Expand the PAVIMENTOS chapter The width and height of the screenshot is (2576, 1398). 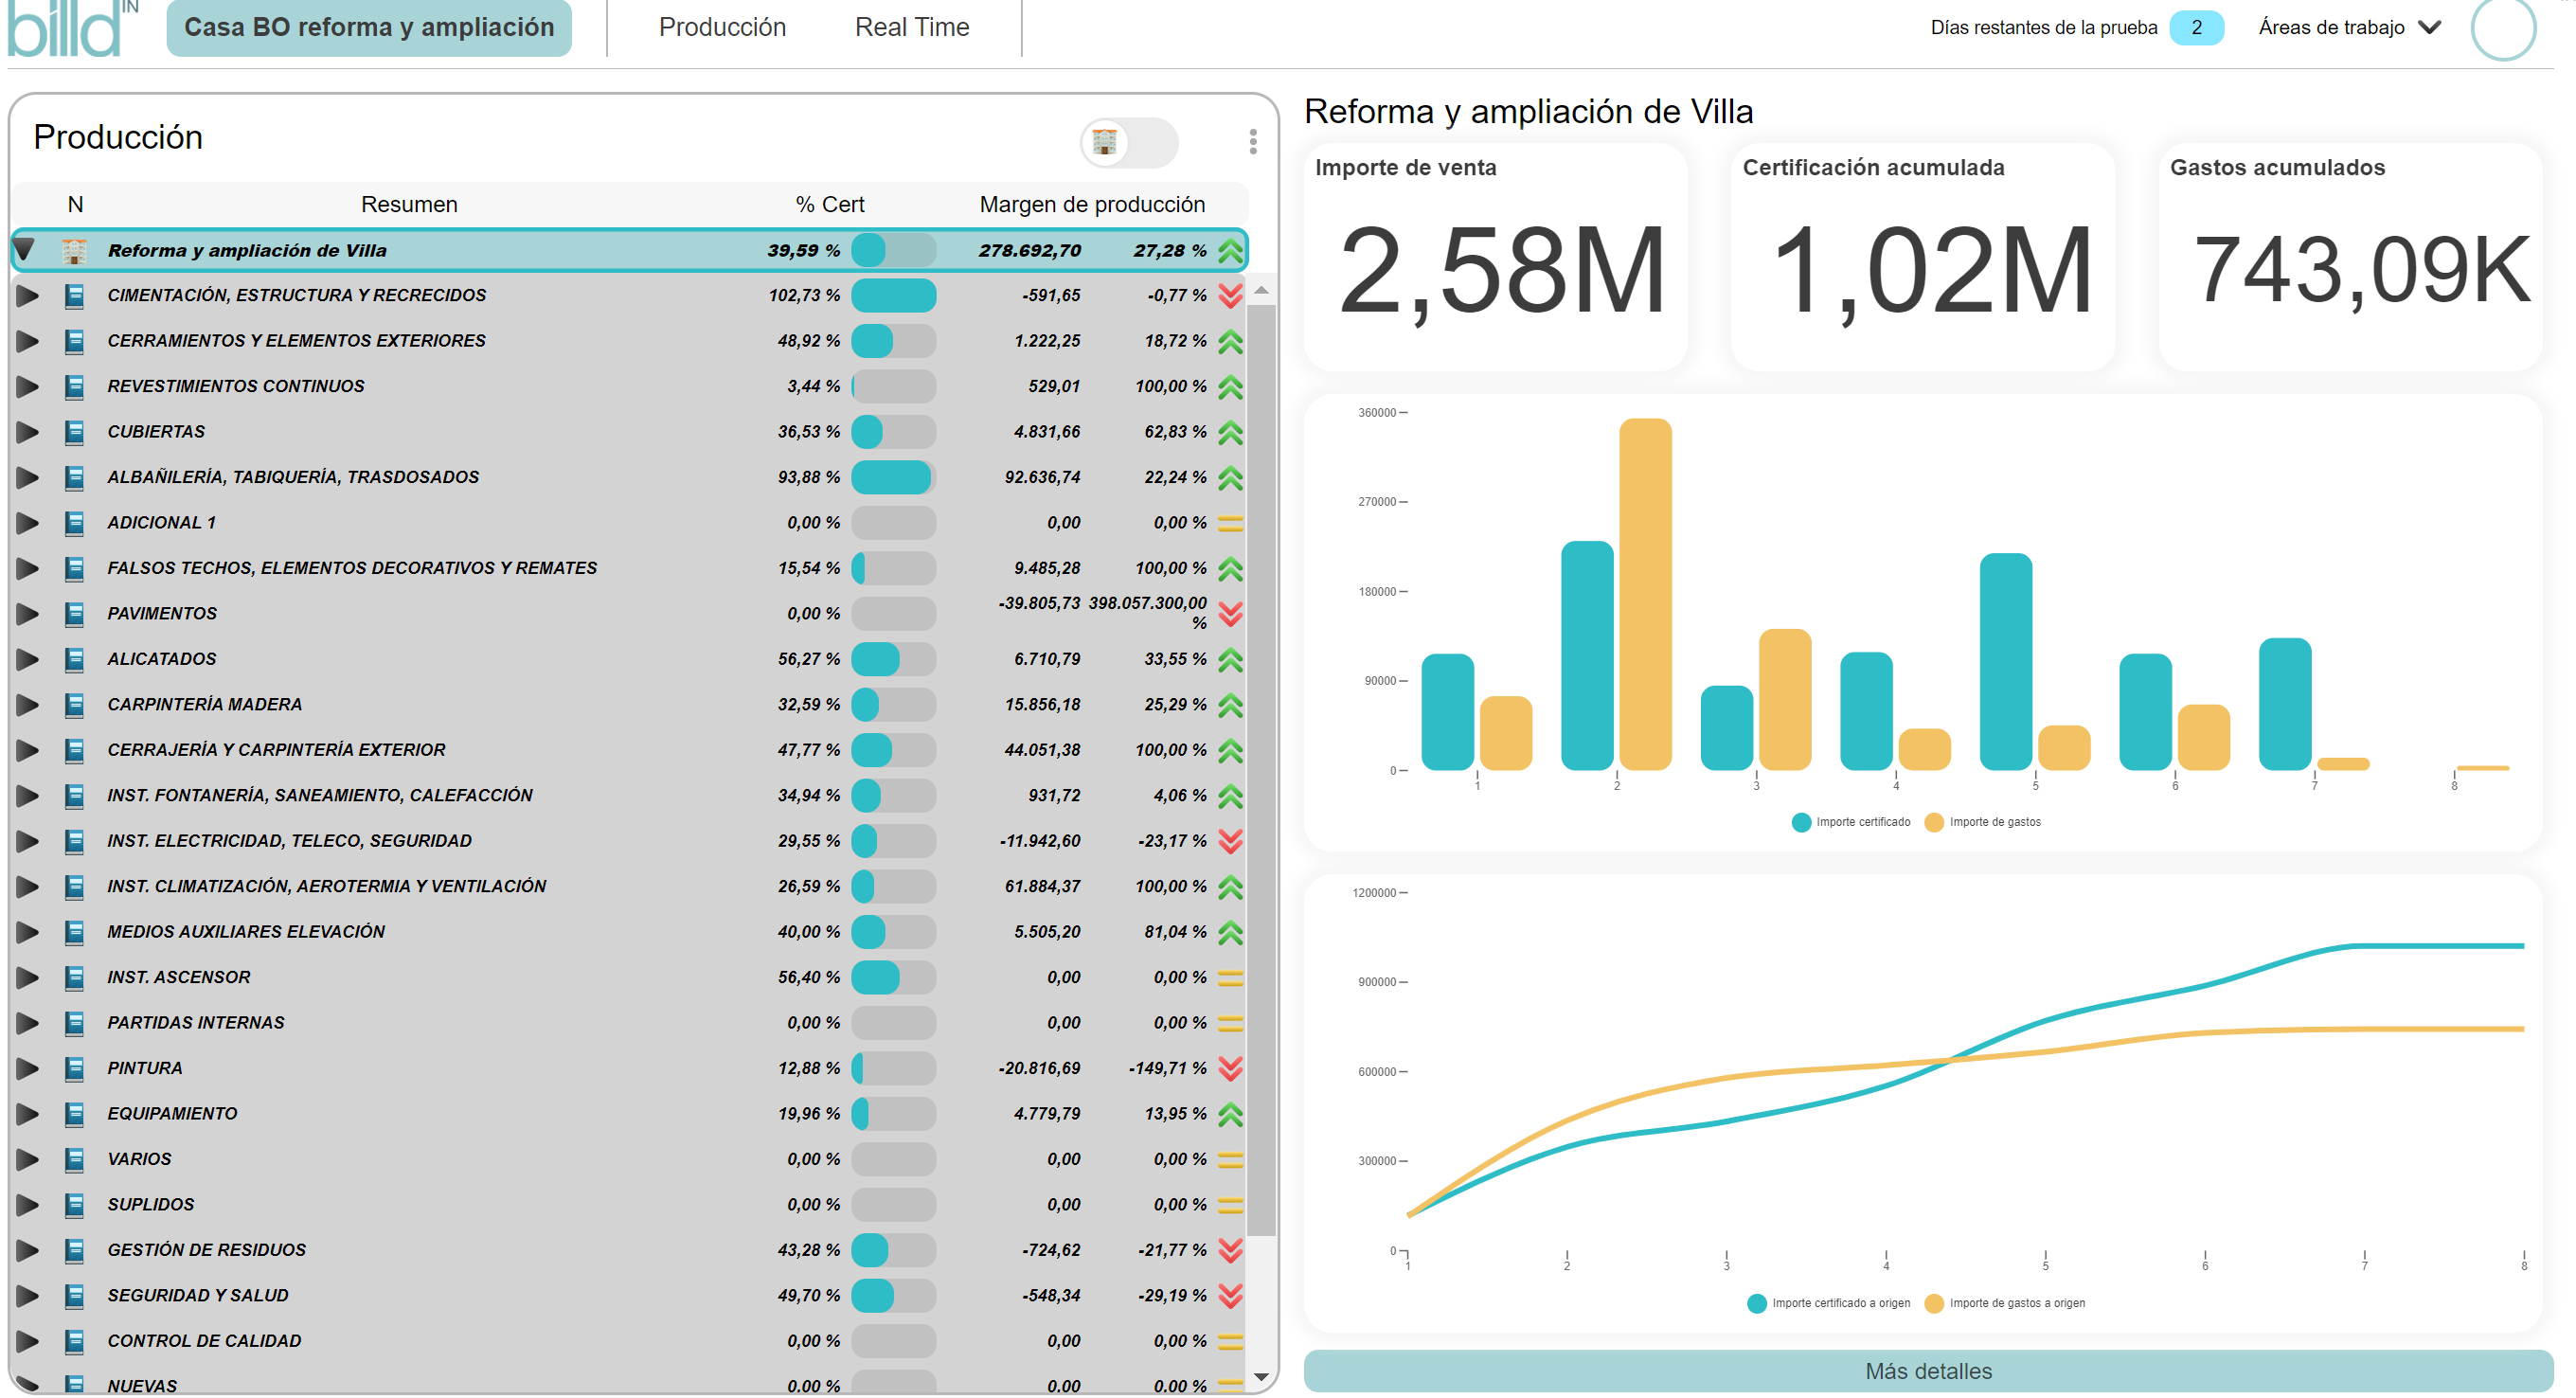(27, 614)
